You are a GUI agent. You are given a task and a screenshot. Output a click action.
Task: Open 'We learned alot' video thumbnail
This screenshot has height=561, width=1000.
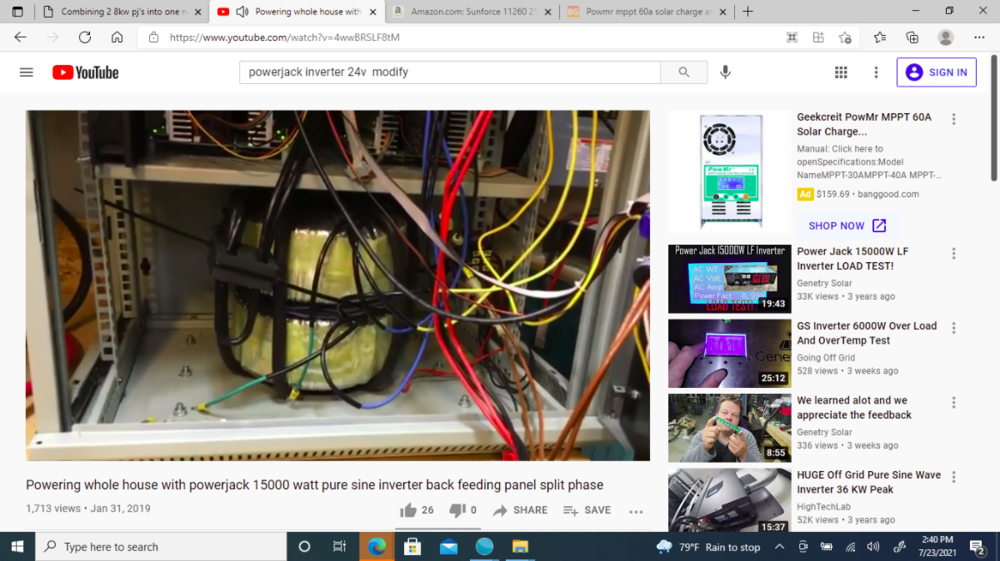[x=730, y=428]
